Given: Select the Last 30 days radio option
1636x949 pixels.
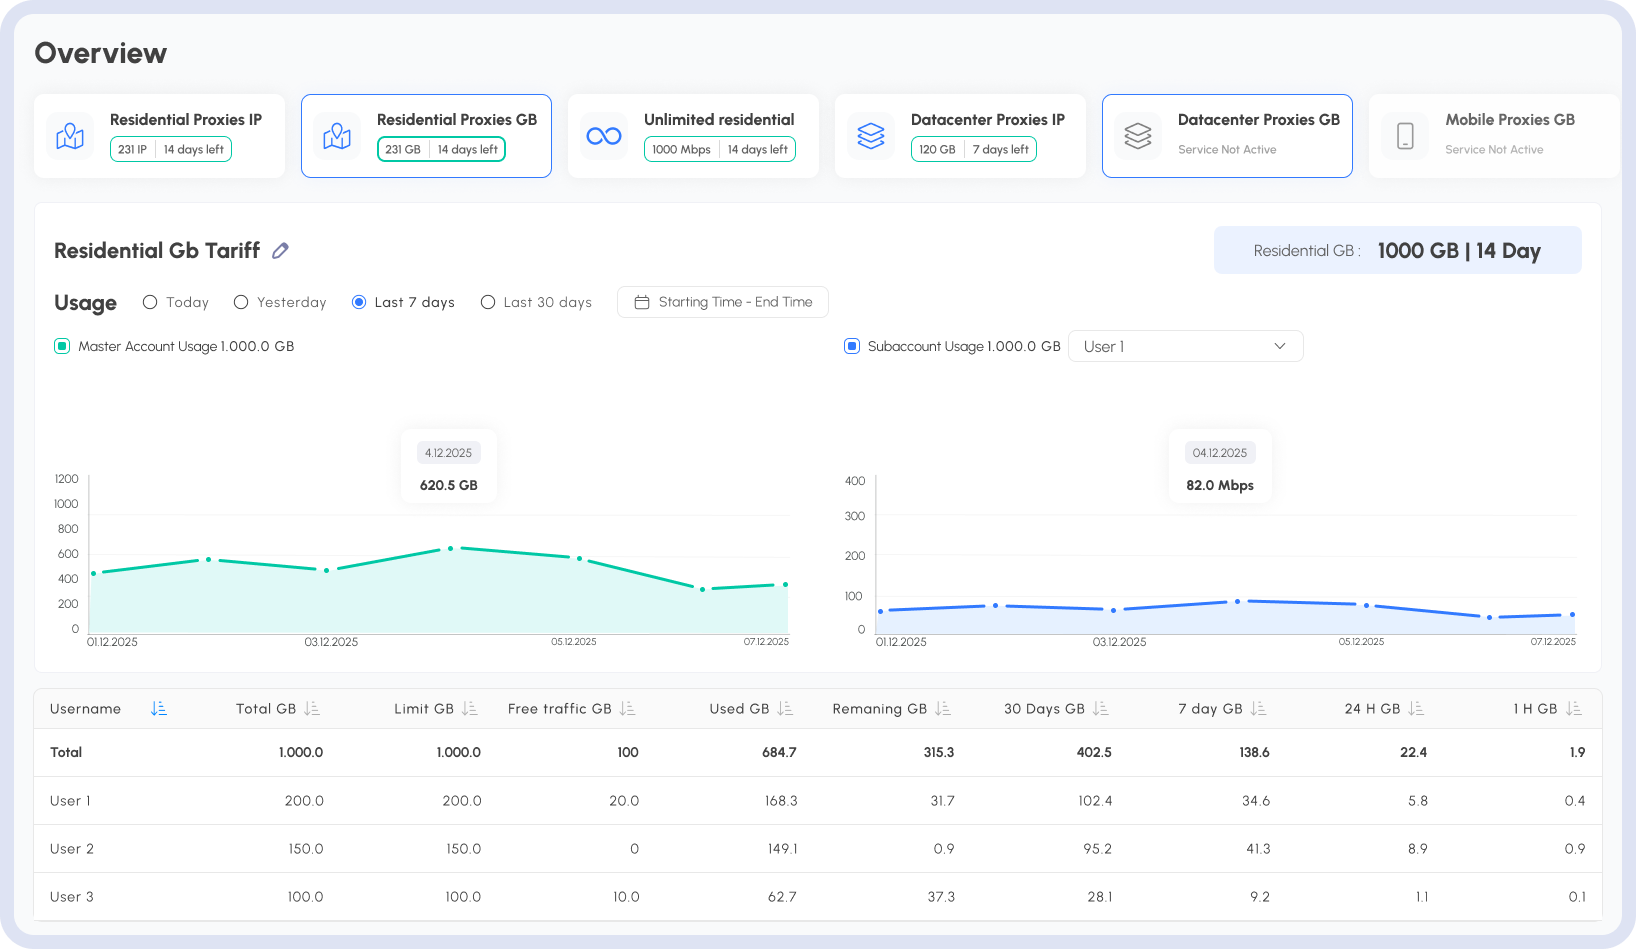Looking at the screenshot, I should [x=488, y=302].
